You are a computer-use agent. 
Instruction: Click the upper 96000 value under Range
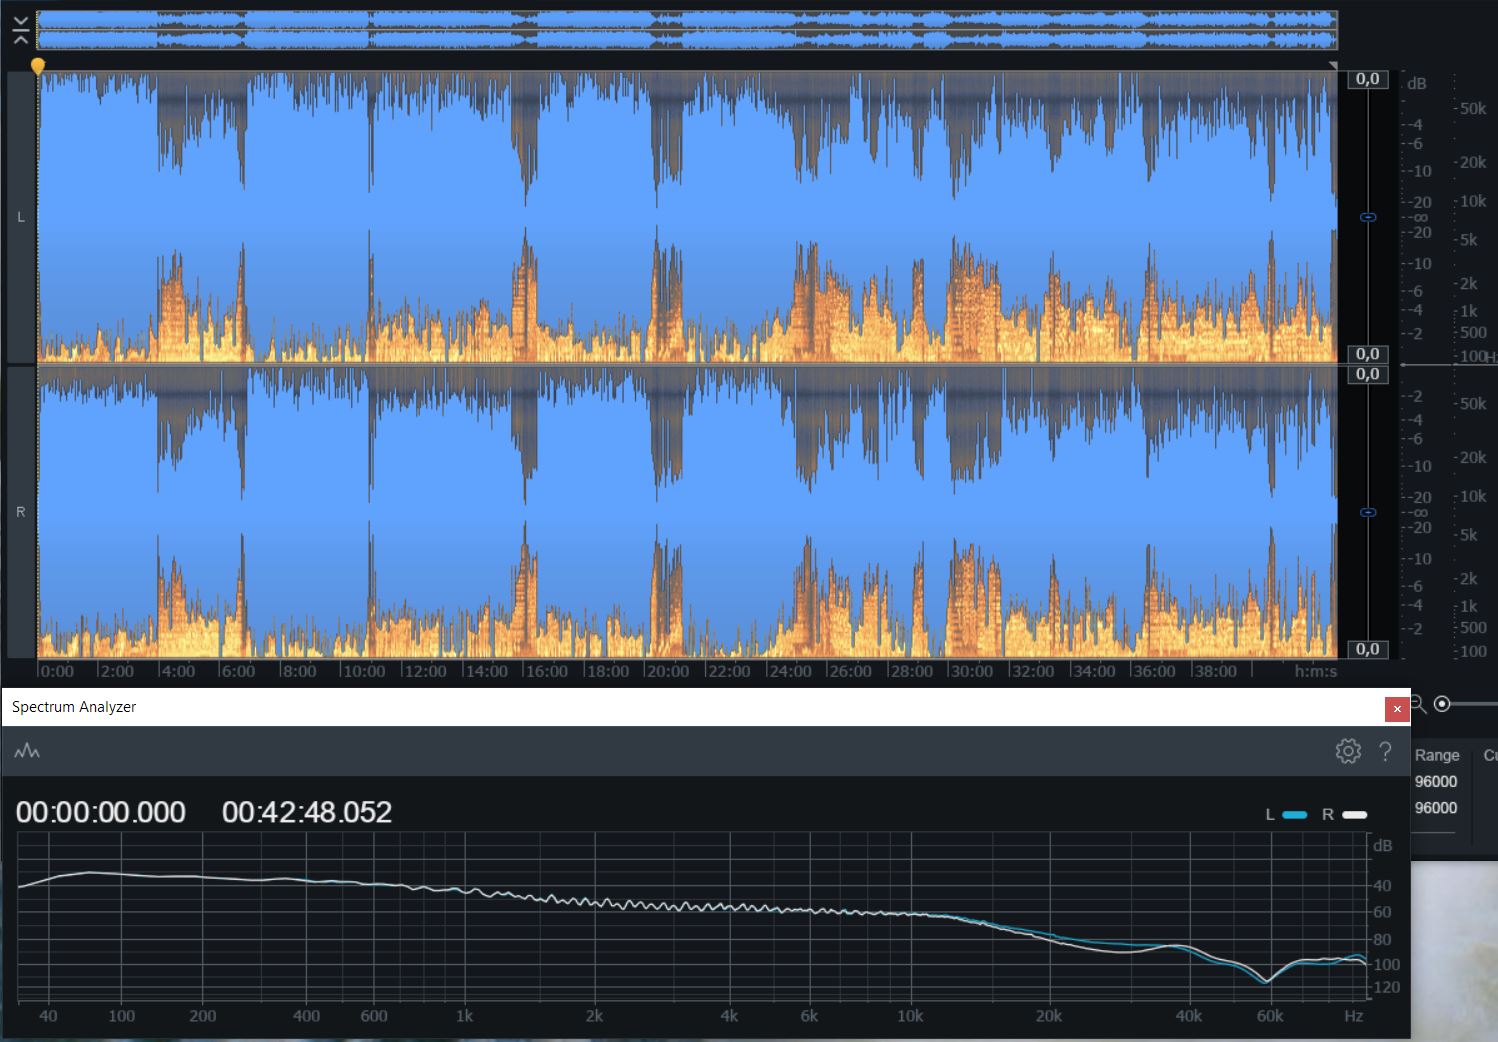point(1436,782)
